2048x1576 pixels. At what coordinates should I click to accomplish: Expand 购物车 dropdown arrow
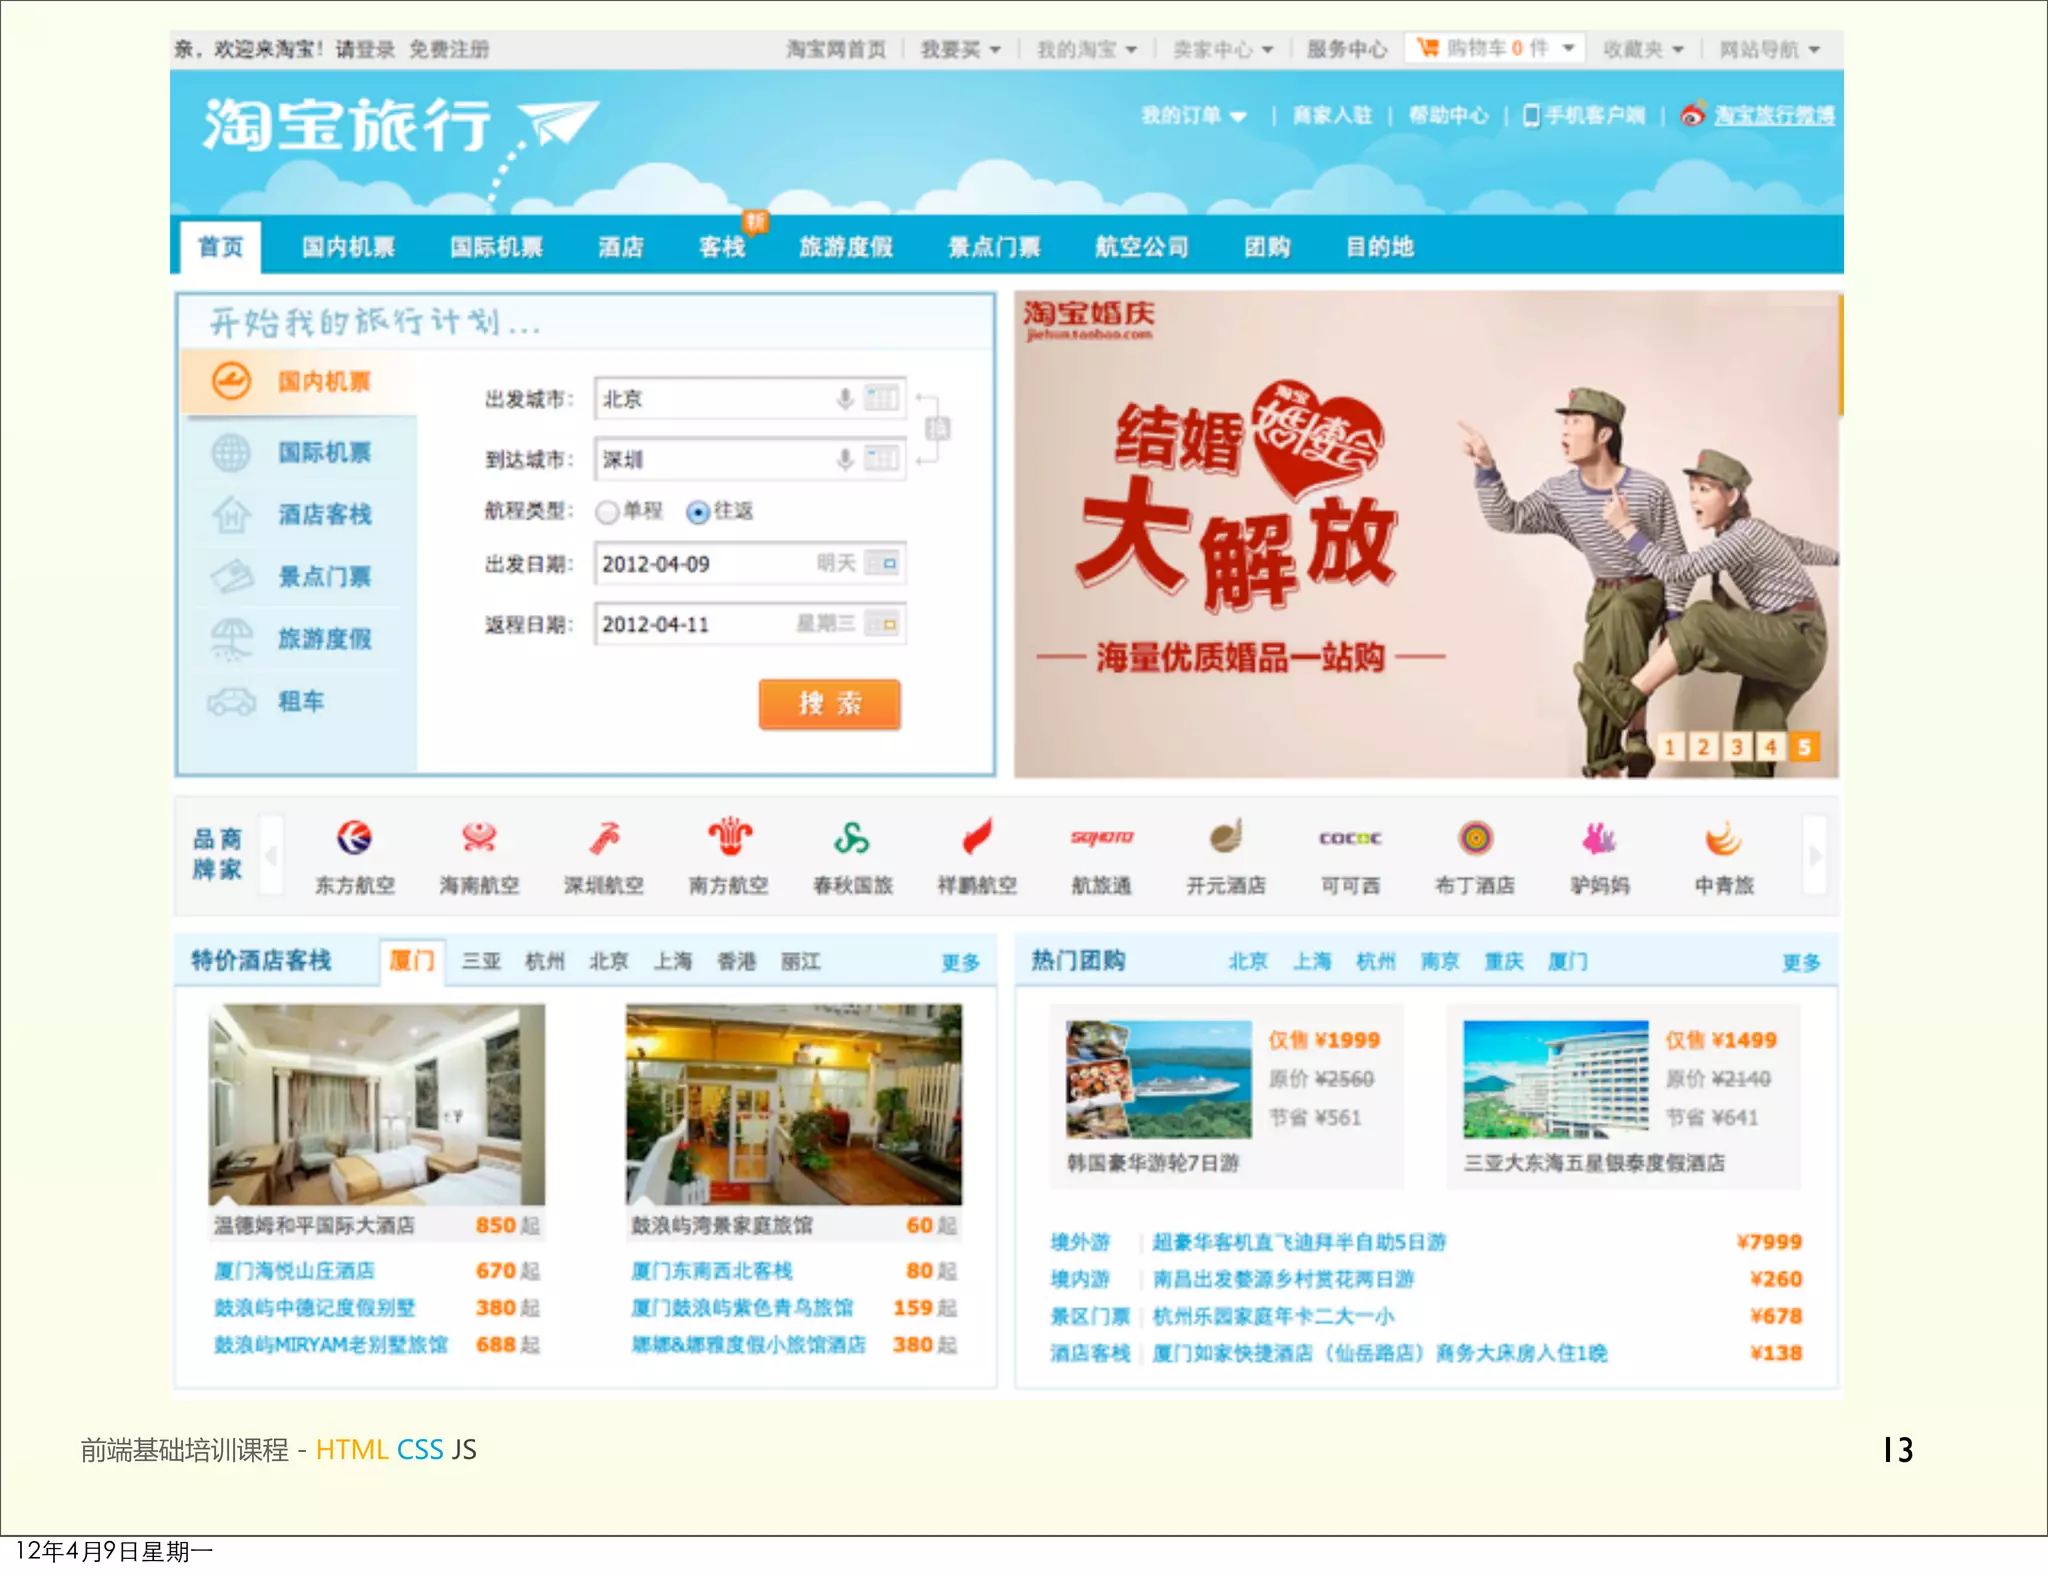(x=1568, y=48)
